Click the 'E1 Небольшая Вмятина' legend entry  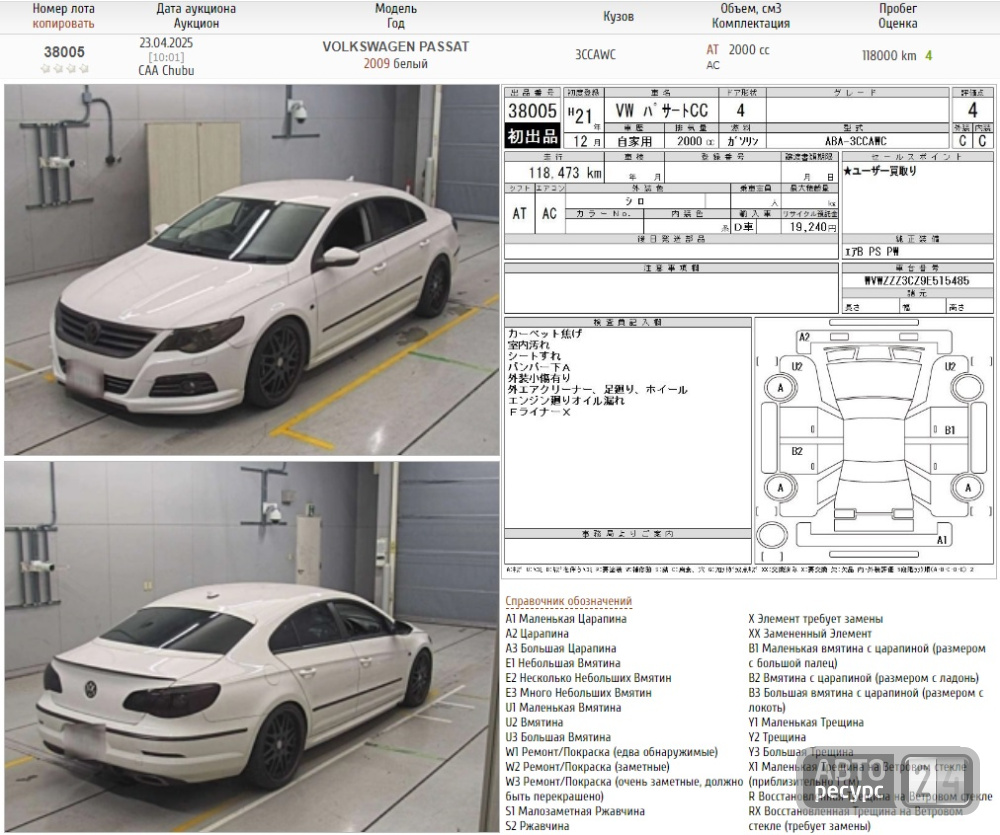(562, 663)
